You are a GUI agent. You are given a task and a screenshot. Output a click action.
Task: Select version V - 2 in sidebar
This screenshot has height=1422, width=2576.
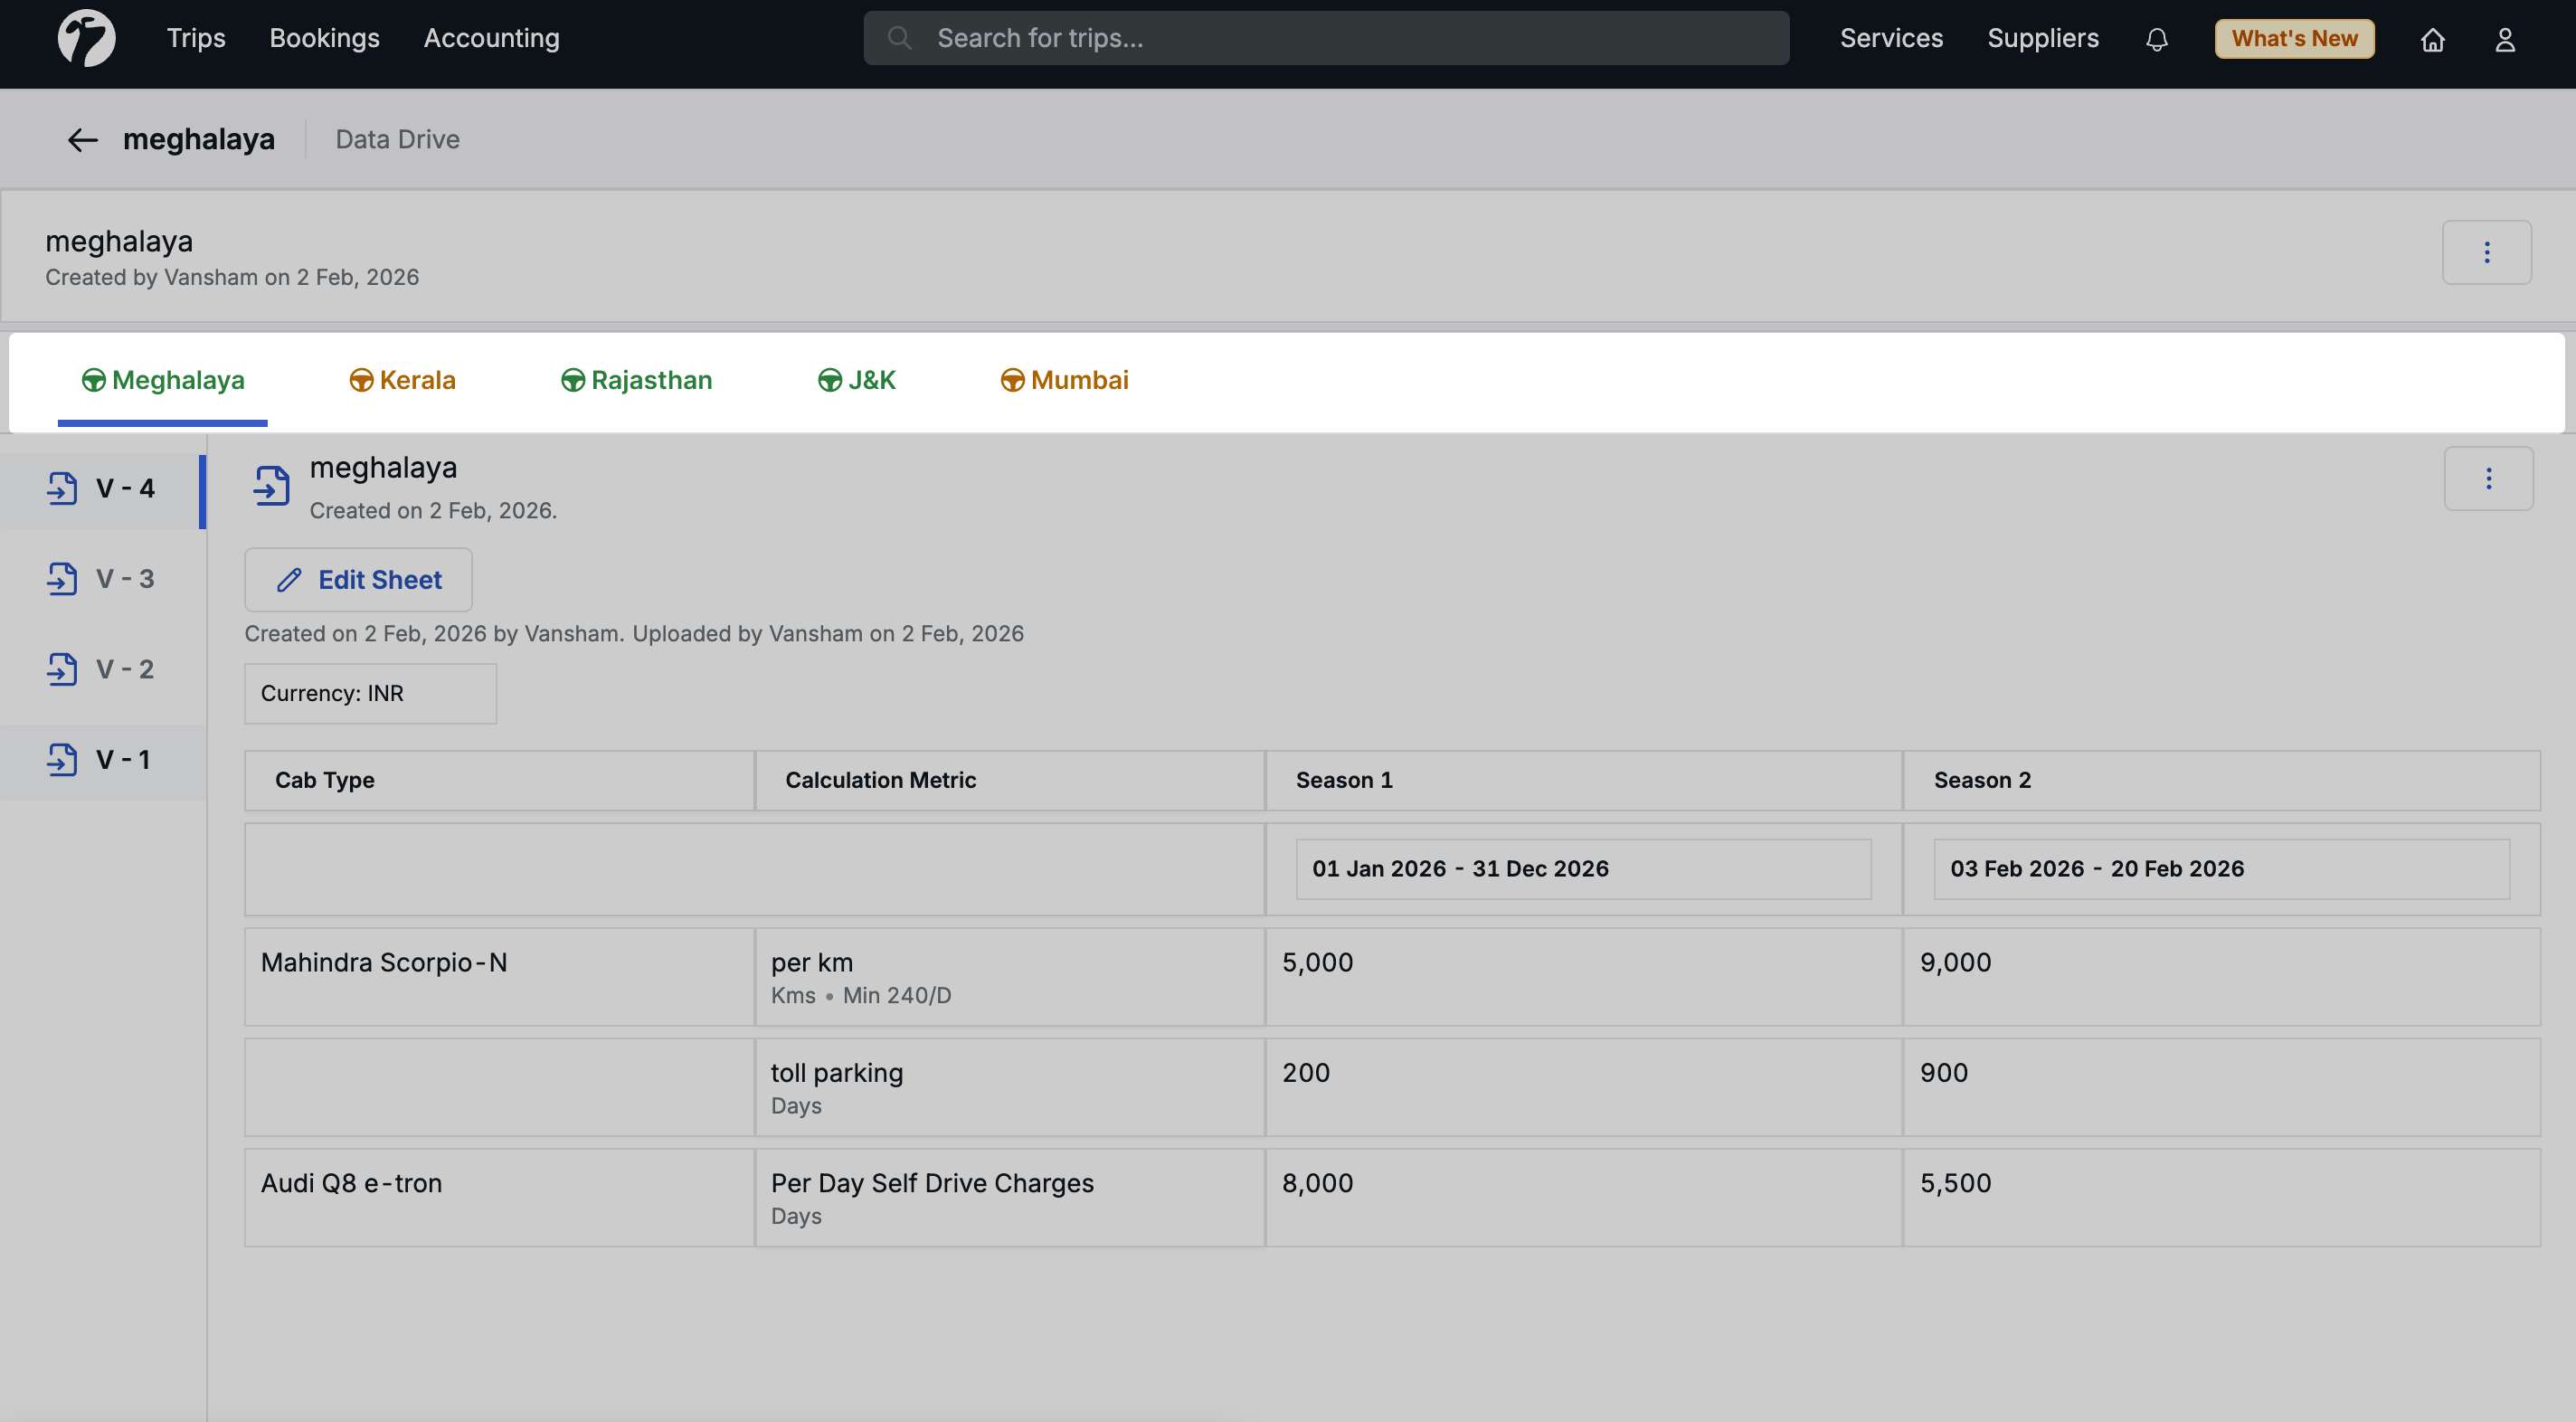(x=102, y=669)
